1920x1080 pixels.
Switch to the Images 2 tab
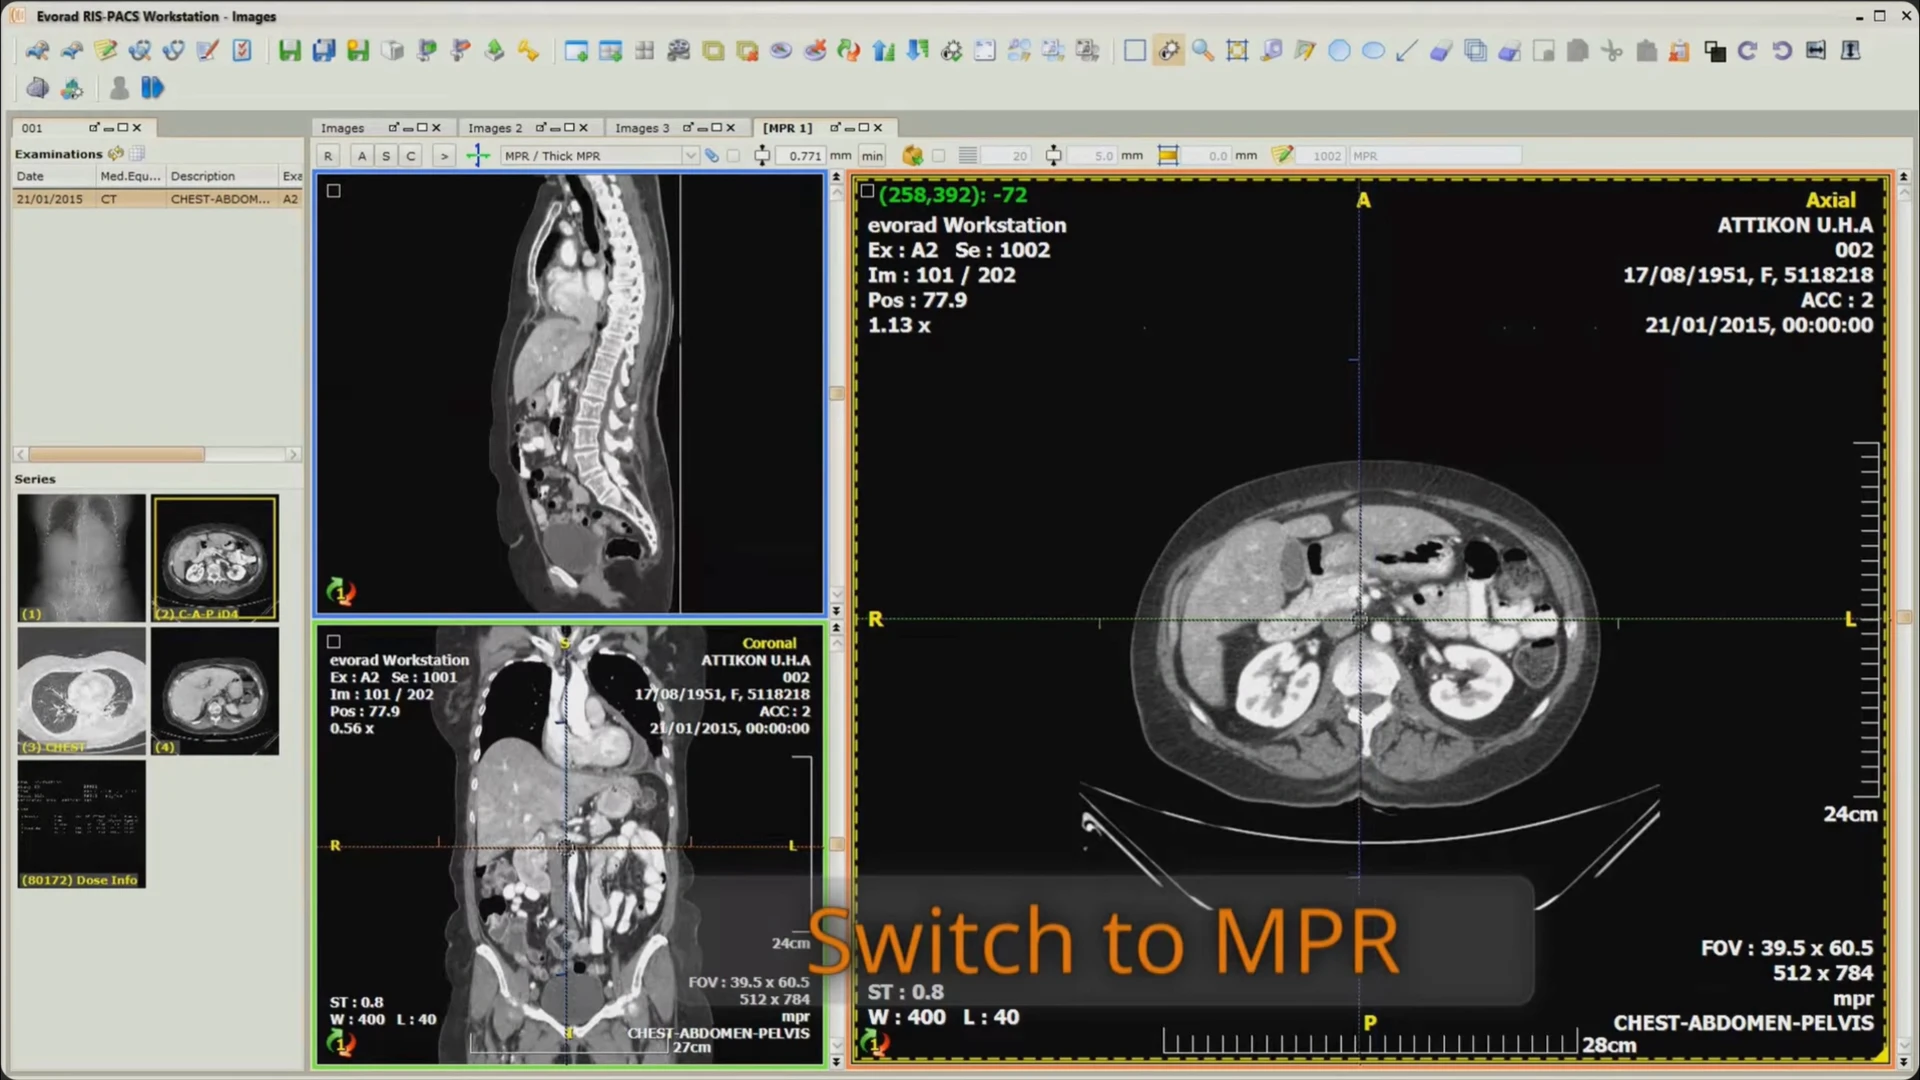[495, 128]
